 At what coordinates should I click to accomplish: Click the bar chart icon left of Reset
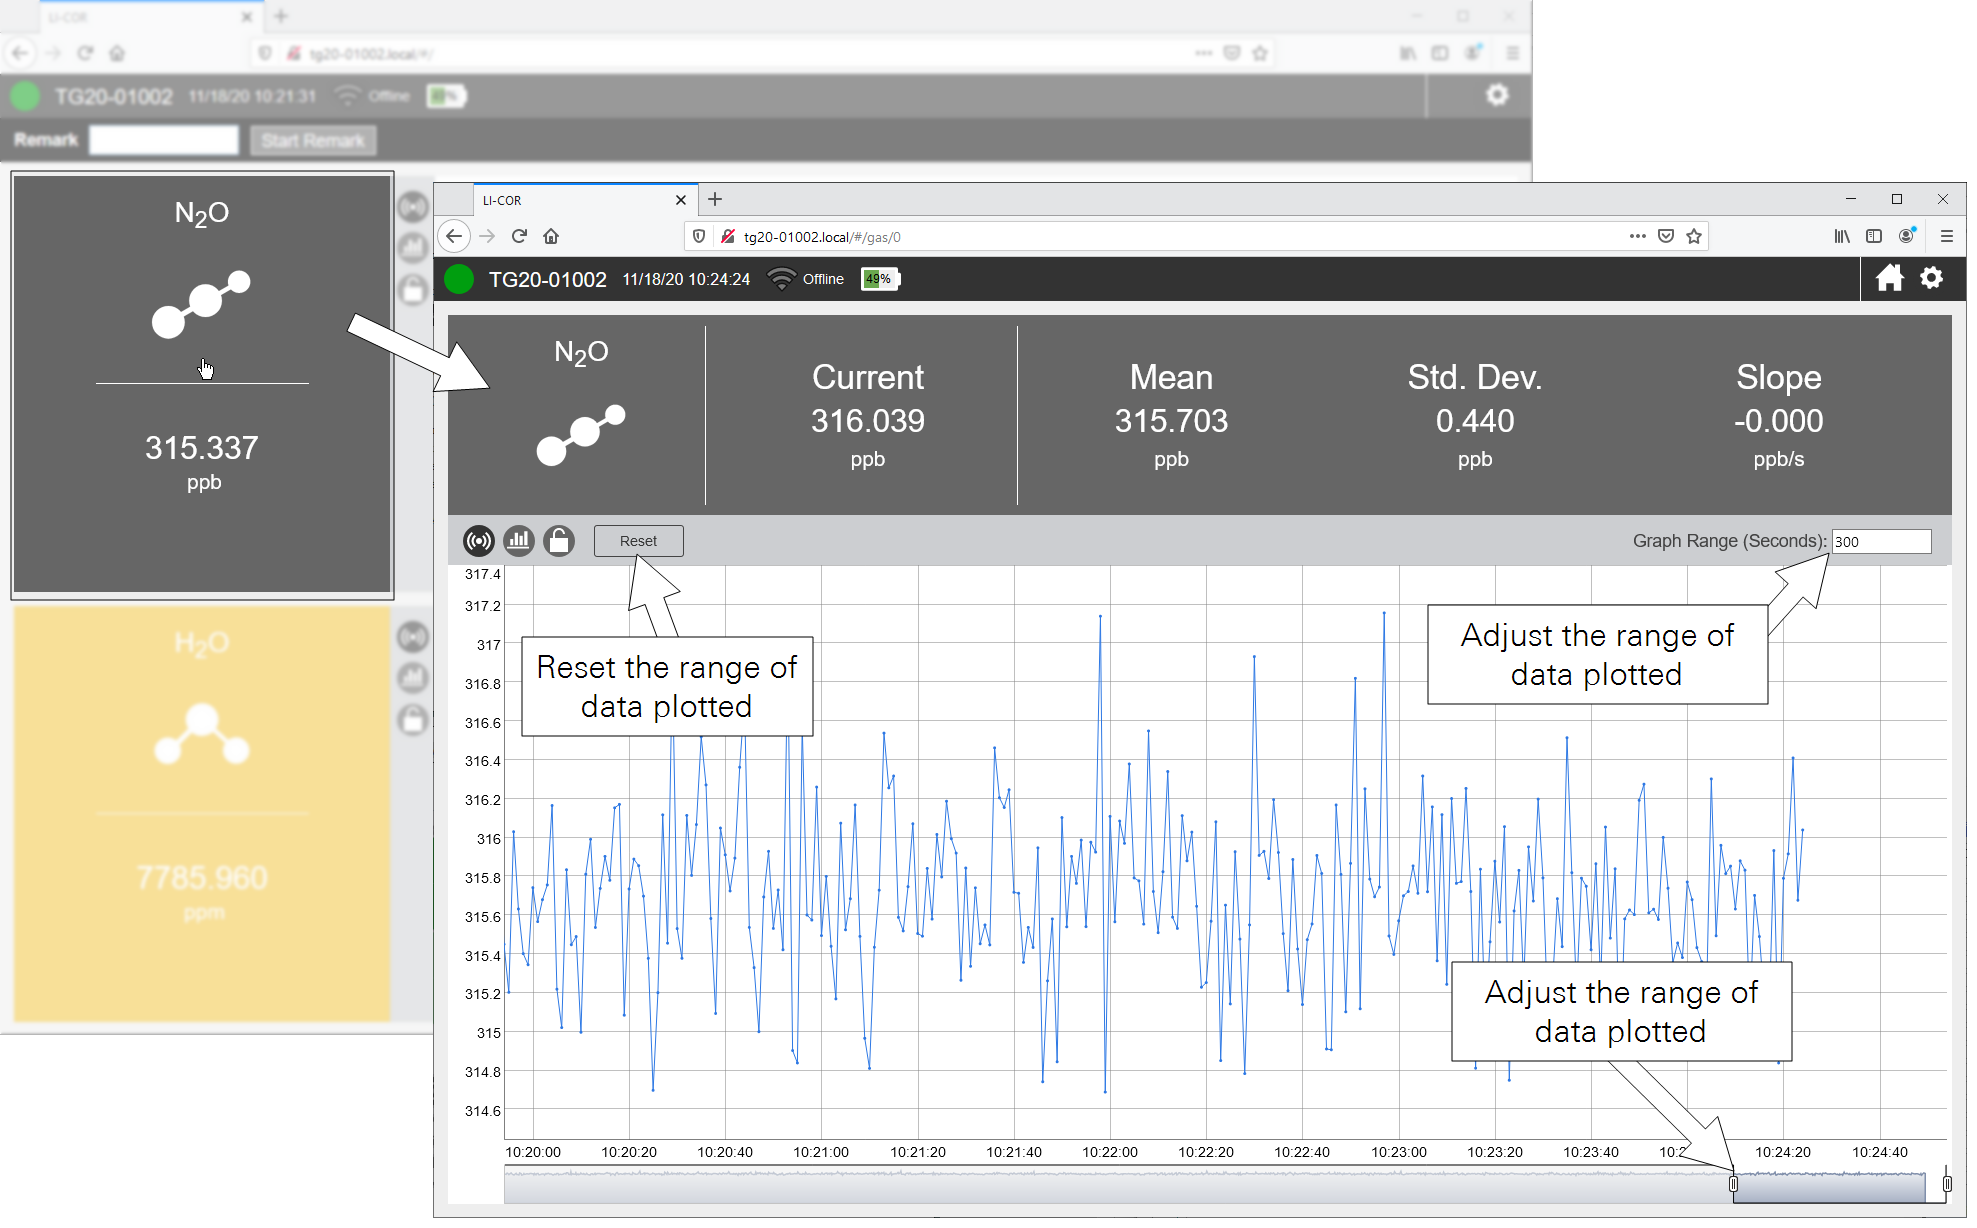(519, 541)
